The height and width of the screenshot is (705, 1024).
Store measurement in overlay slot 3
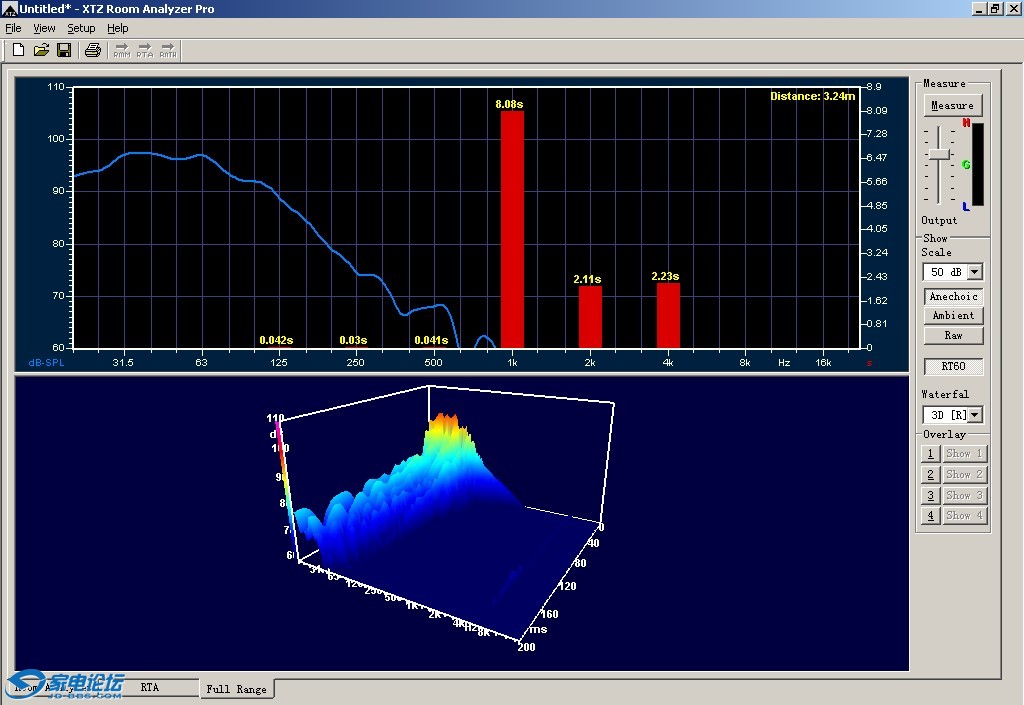(x=931, y=495)
